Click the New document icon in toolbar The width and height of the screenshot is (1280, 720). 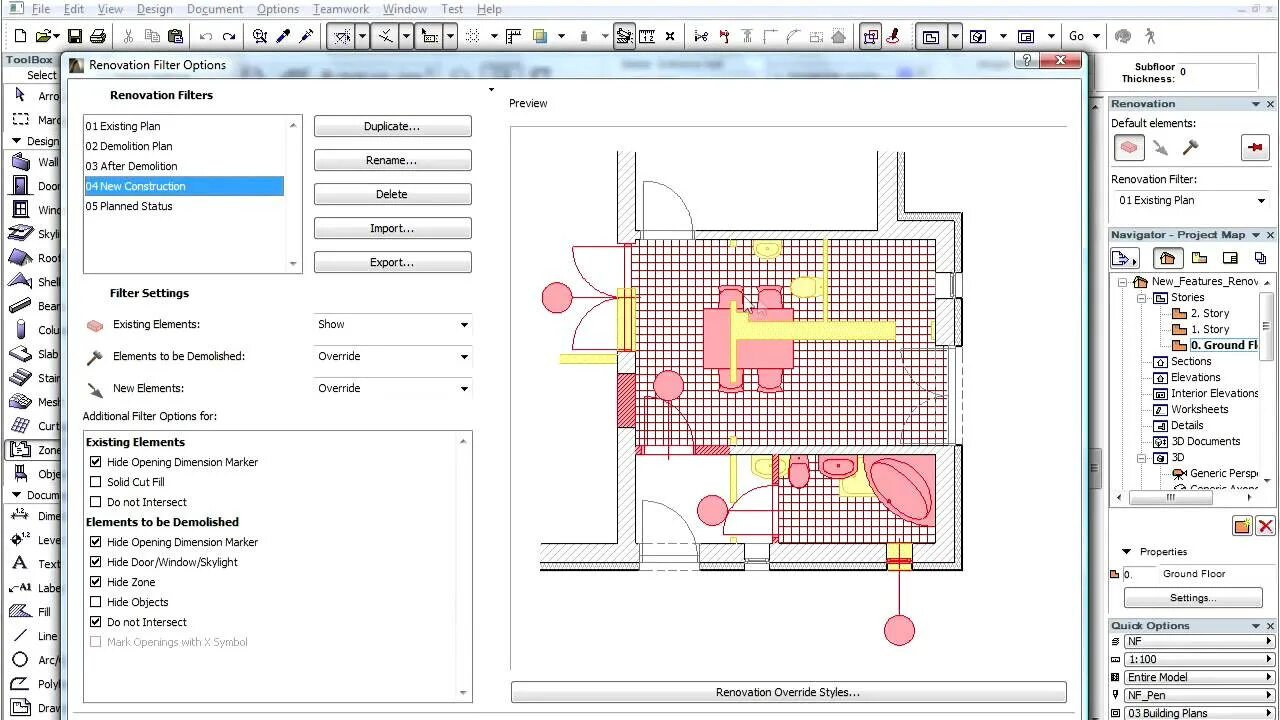click(20, 36)
